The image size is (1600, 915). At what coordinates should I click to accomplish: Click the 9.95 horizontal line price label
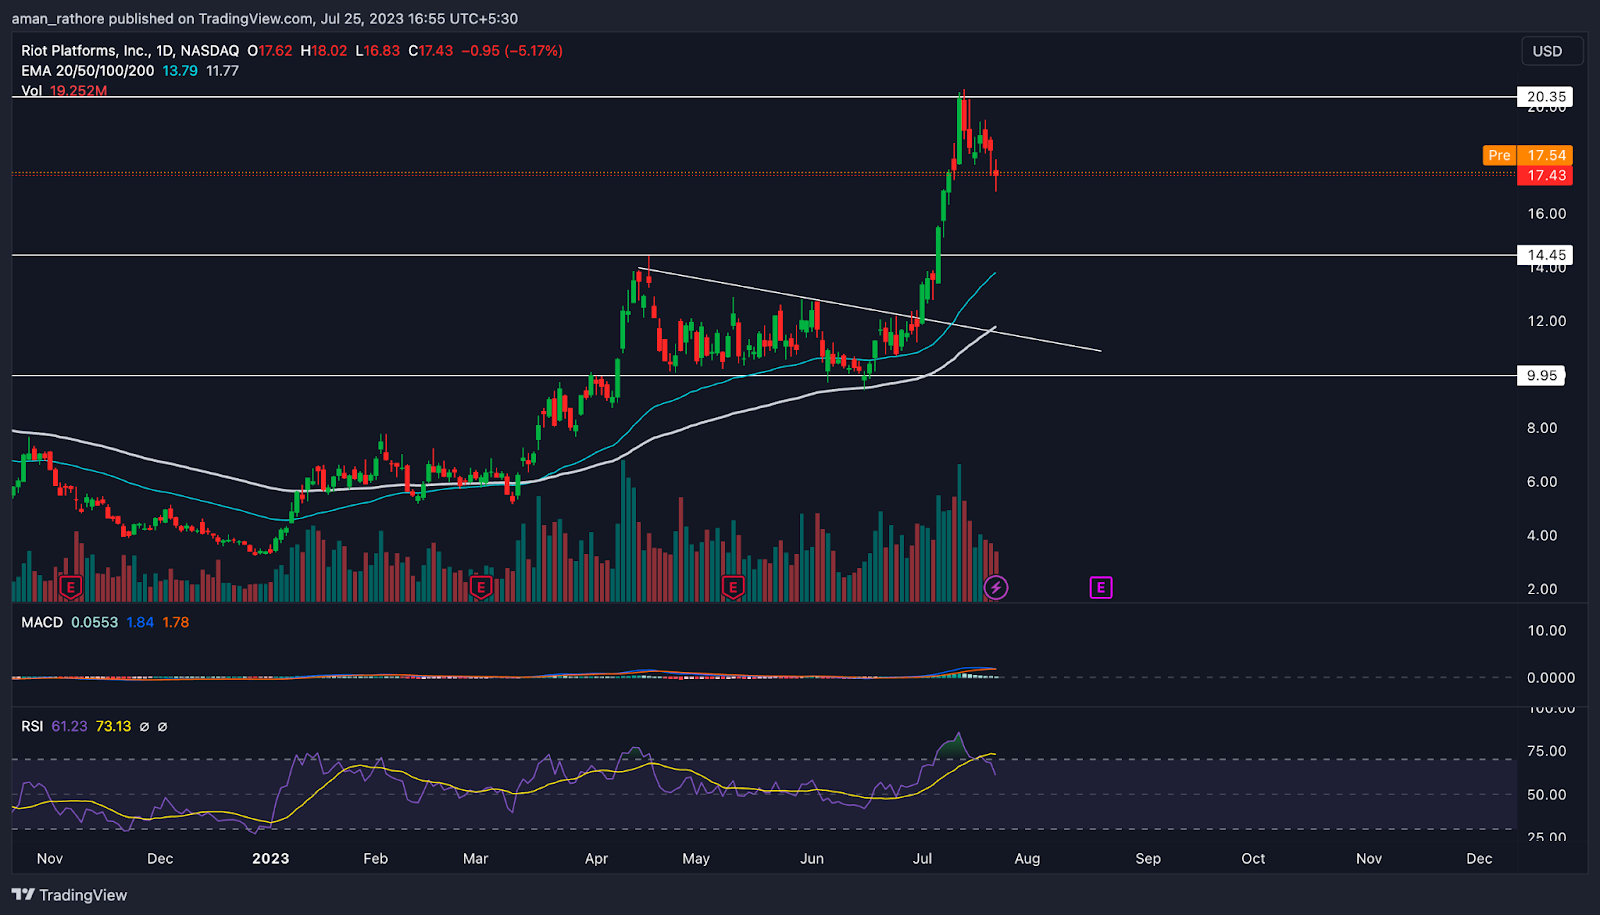pos(1541,376)
